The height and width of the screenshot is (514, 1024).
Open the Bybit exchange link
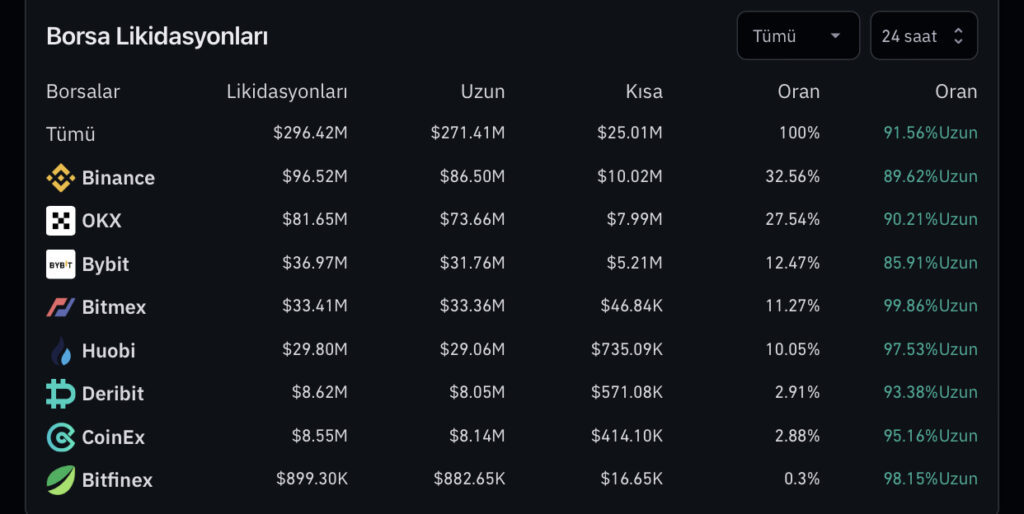(105, 264)
